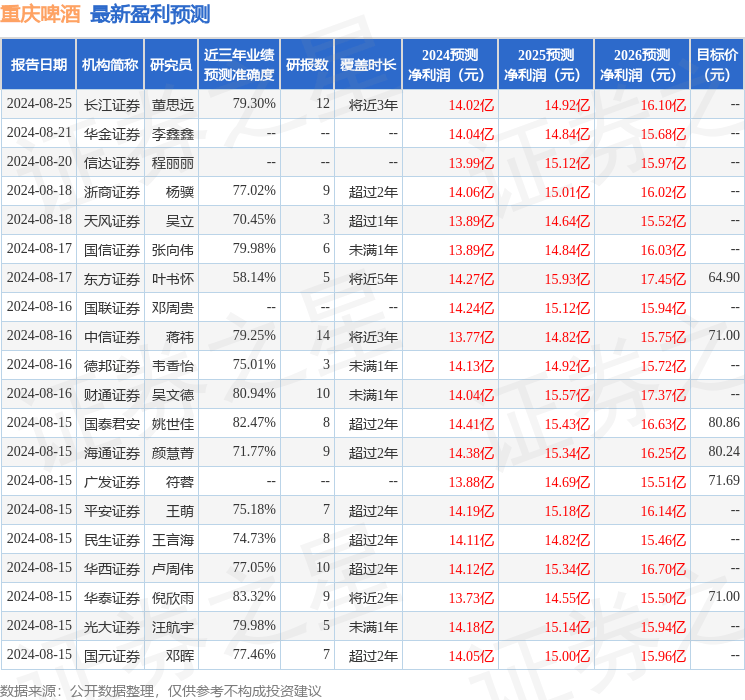This screenshot has width=745, height=700.
Task: Click the accuracy value 82.47%
Action: point(254,422)
